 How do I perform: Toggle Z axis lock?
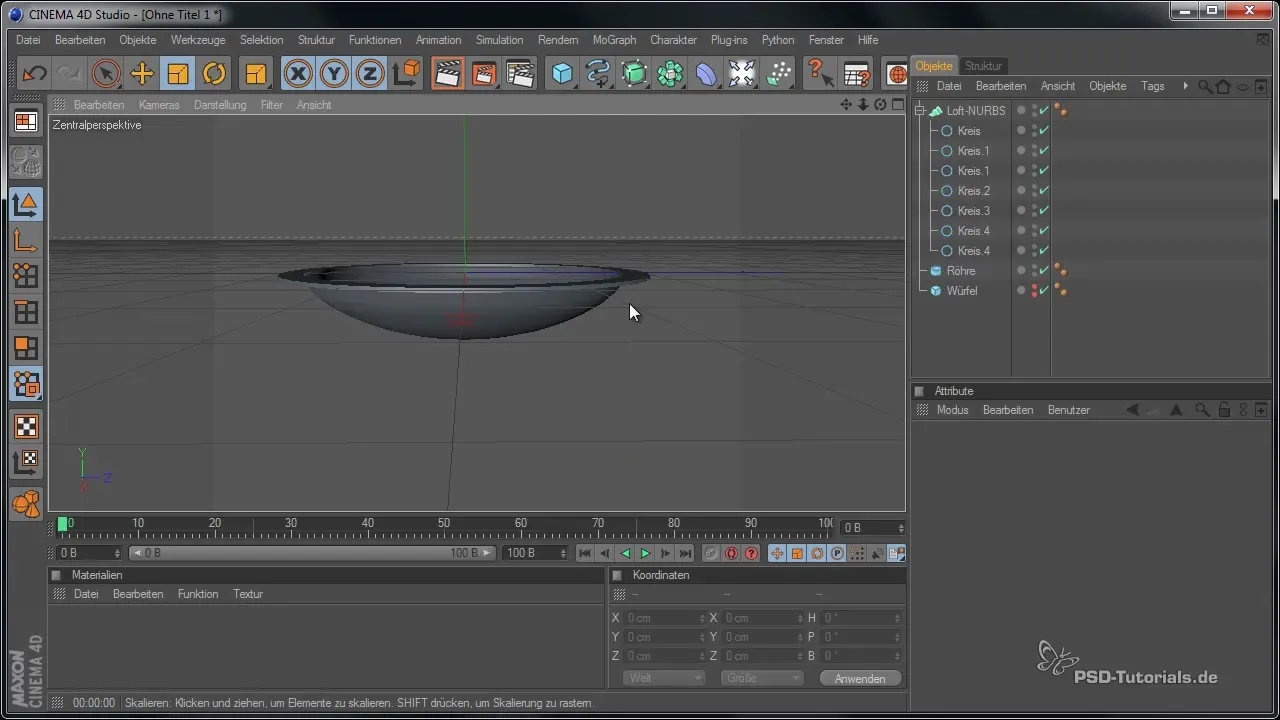pos(370,73)
